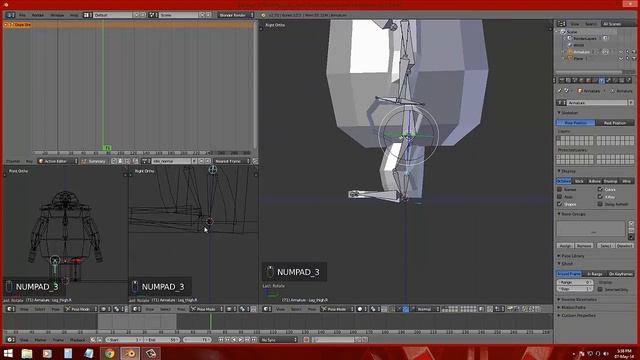Switch to the Bone Constraints properties tab icon
Image resolution: width=640 pixels, height=360 pixels.
pos(615,80)
